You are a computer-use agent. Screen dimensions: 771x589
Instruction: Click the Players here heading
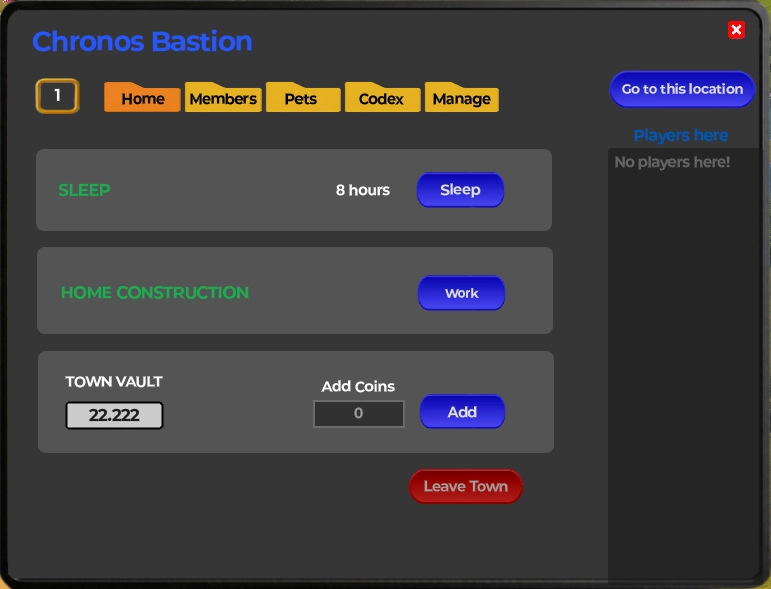pos(681,135)
